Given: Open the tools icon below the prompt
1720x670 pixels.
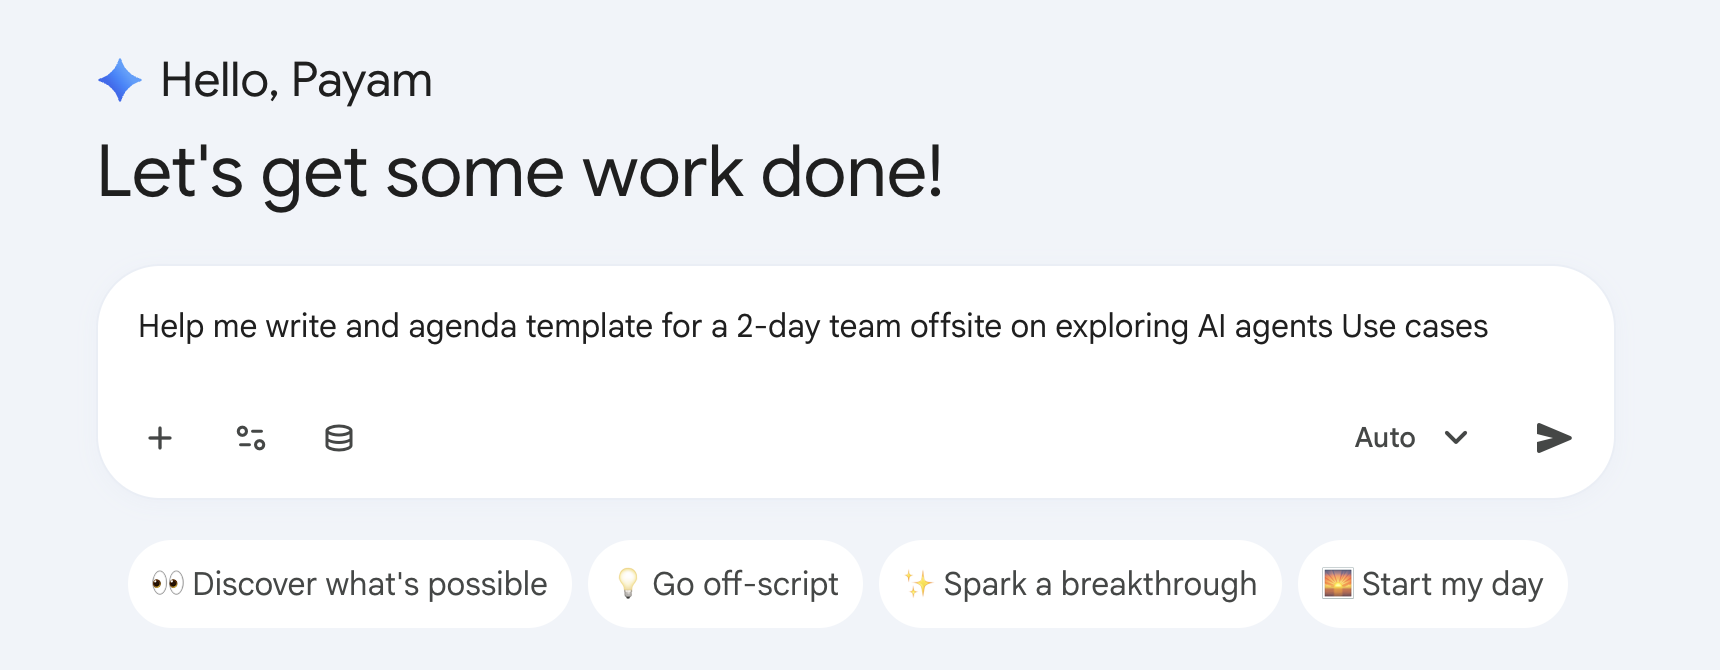Looking at the screenshot, I should [x=248, y=437].
